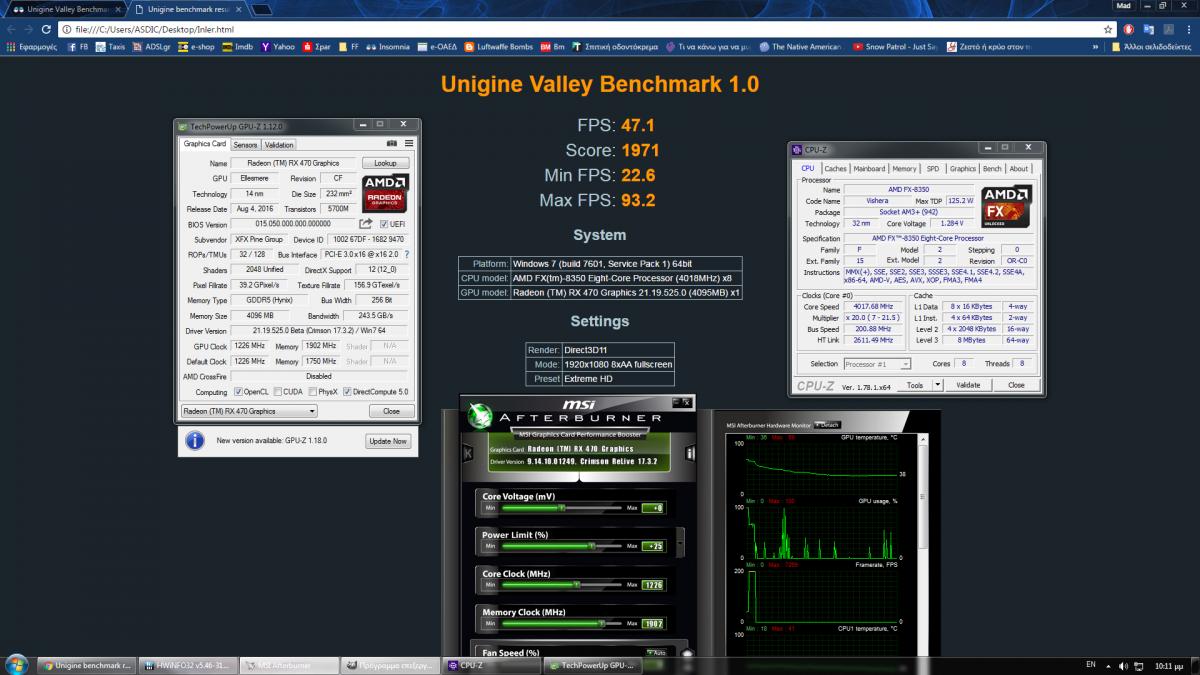
Task: Expand the Power Limit side expander in Afterburner
Action: [682, 542]
